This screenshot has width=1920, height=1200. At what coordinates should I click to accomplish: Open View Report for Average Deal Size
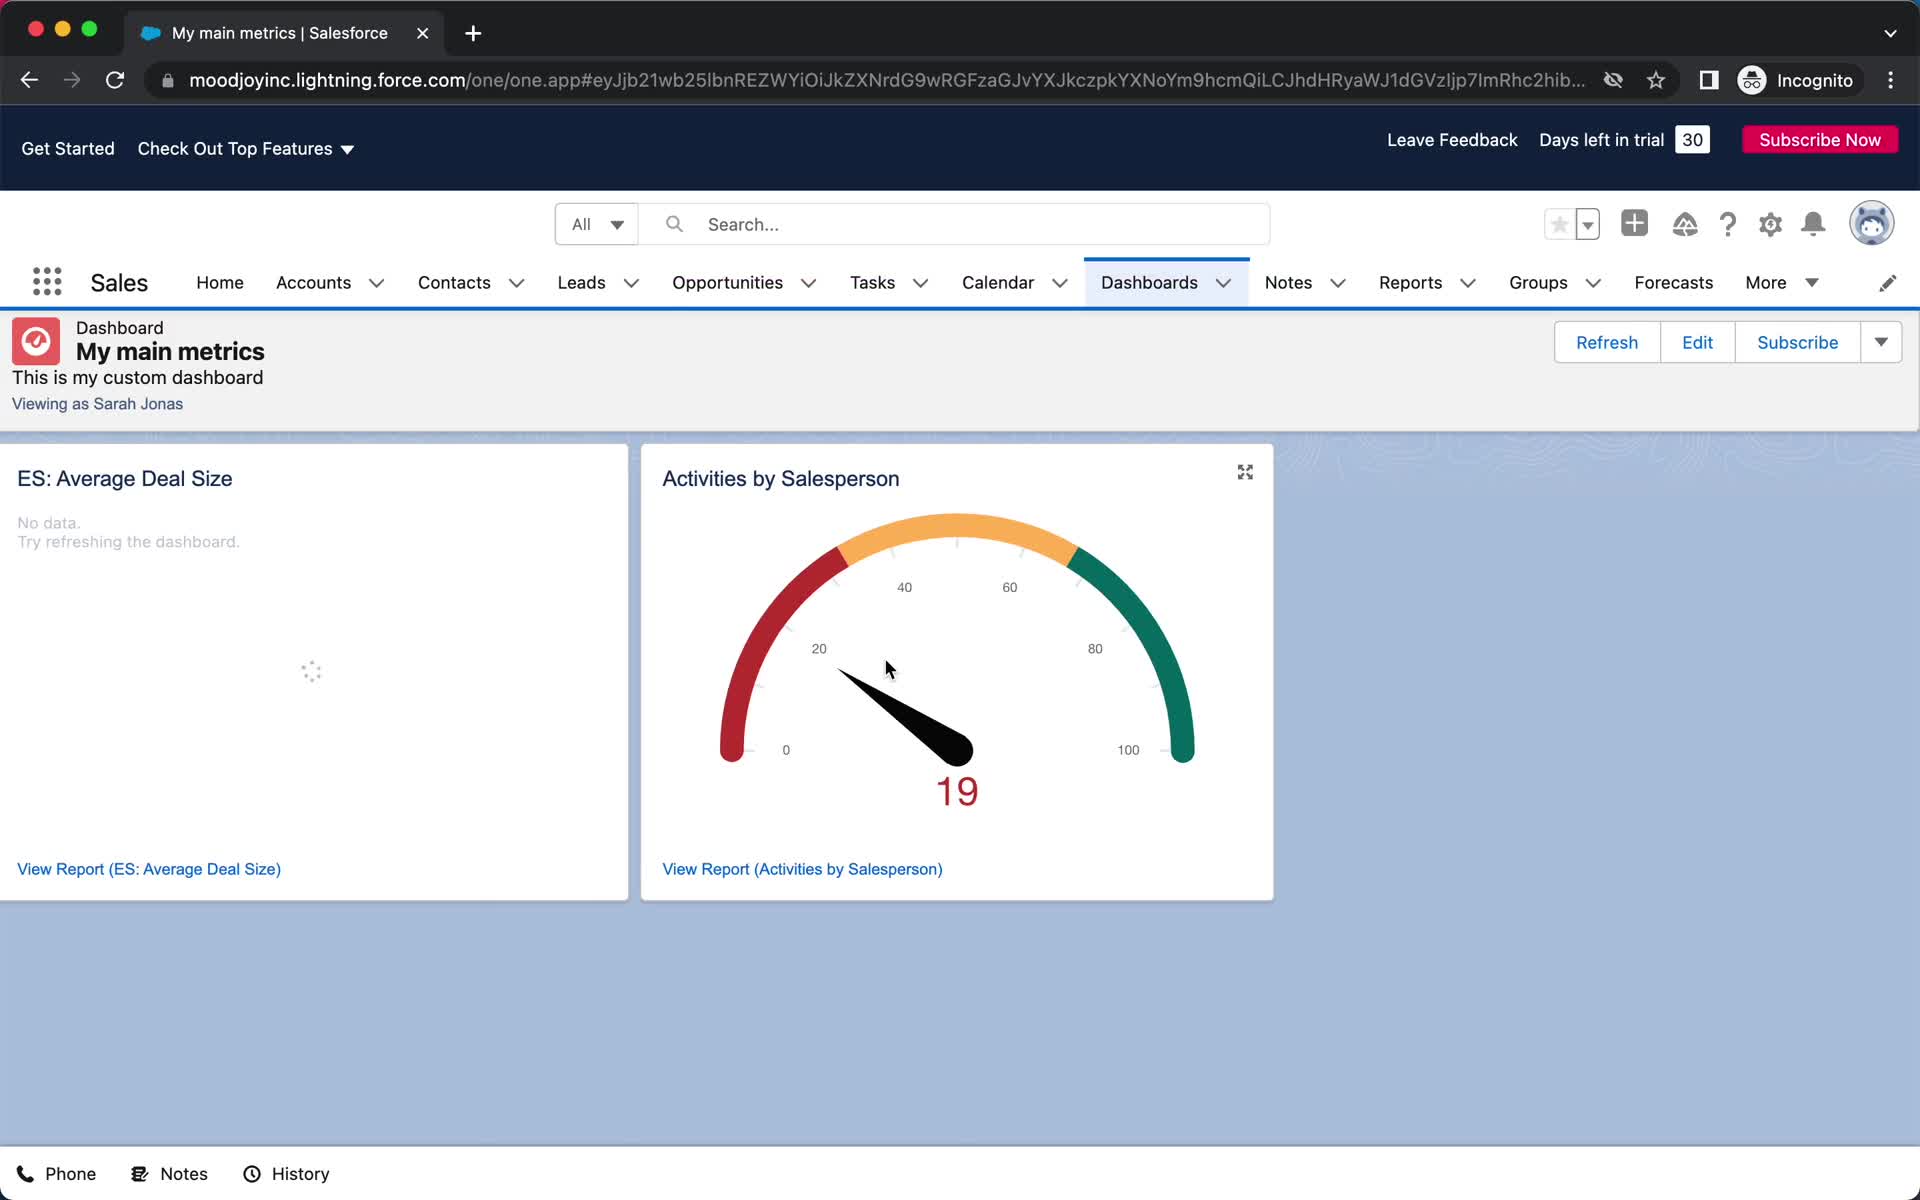(x=149, y=869)
